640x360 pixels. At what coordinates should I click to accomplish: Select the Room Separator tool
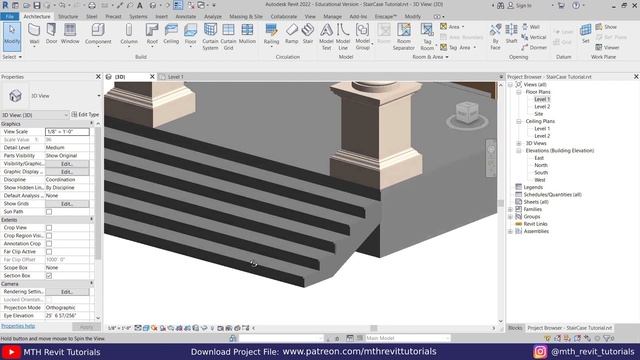pos(404,36)
